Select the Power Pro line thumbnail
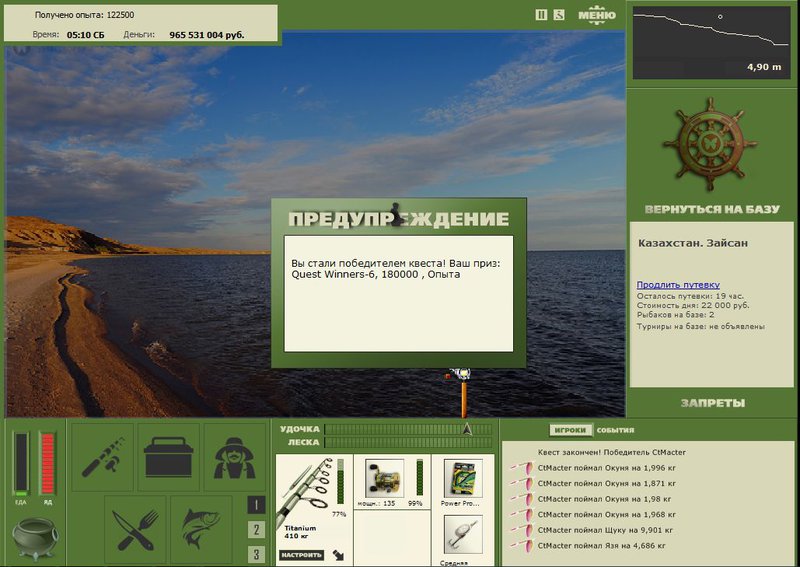 463,478
